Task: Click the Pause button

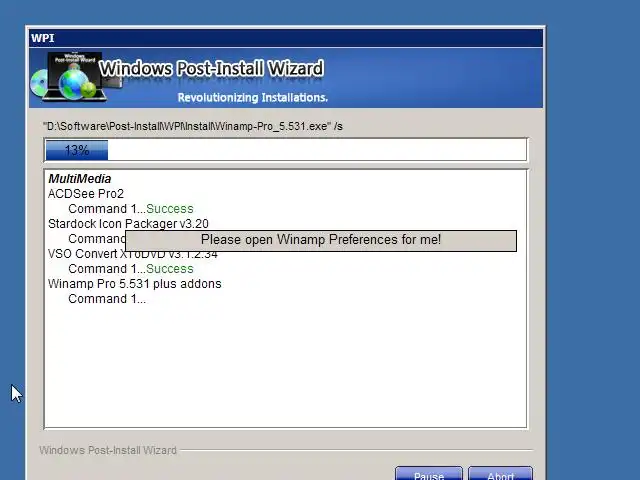Action: (429, 473)
